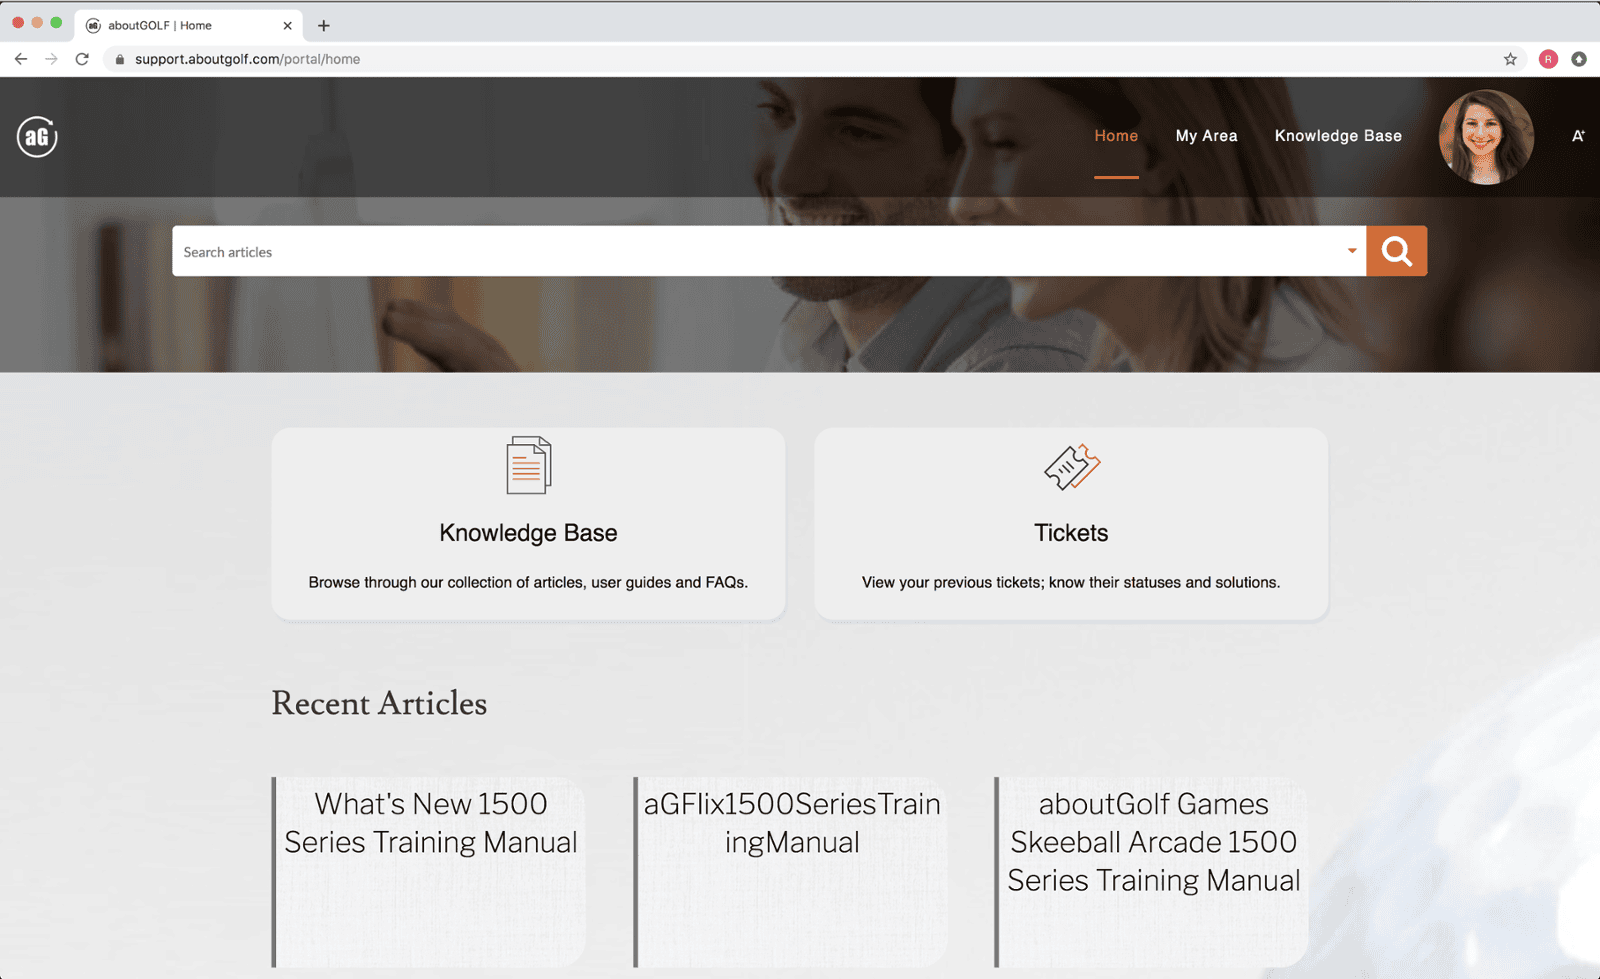Open the My Area nav tab
1600x979 pixels.
pos(1206,136)
